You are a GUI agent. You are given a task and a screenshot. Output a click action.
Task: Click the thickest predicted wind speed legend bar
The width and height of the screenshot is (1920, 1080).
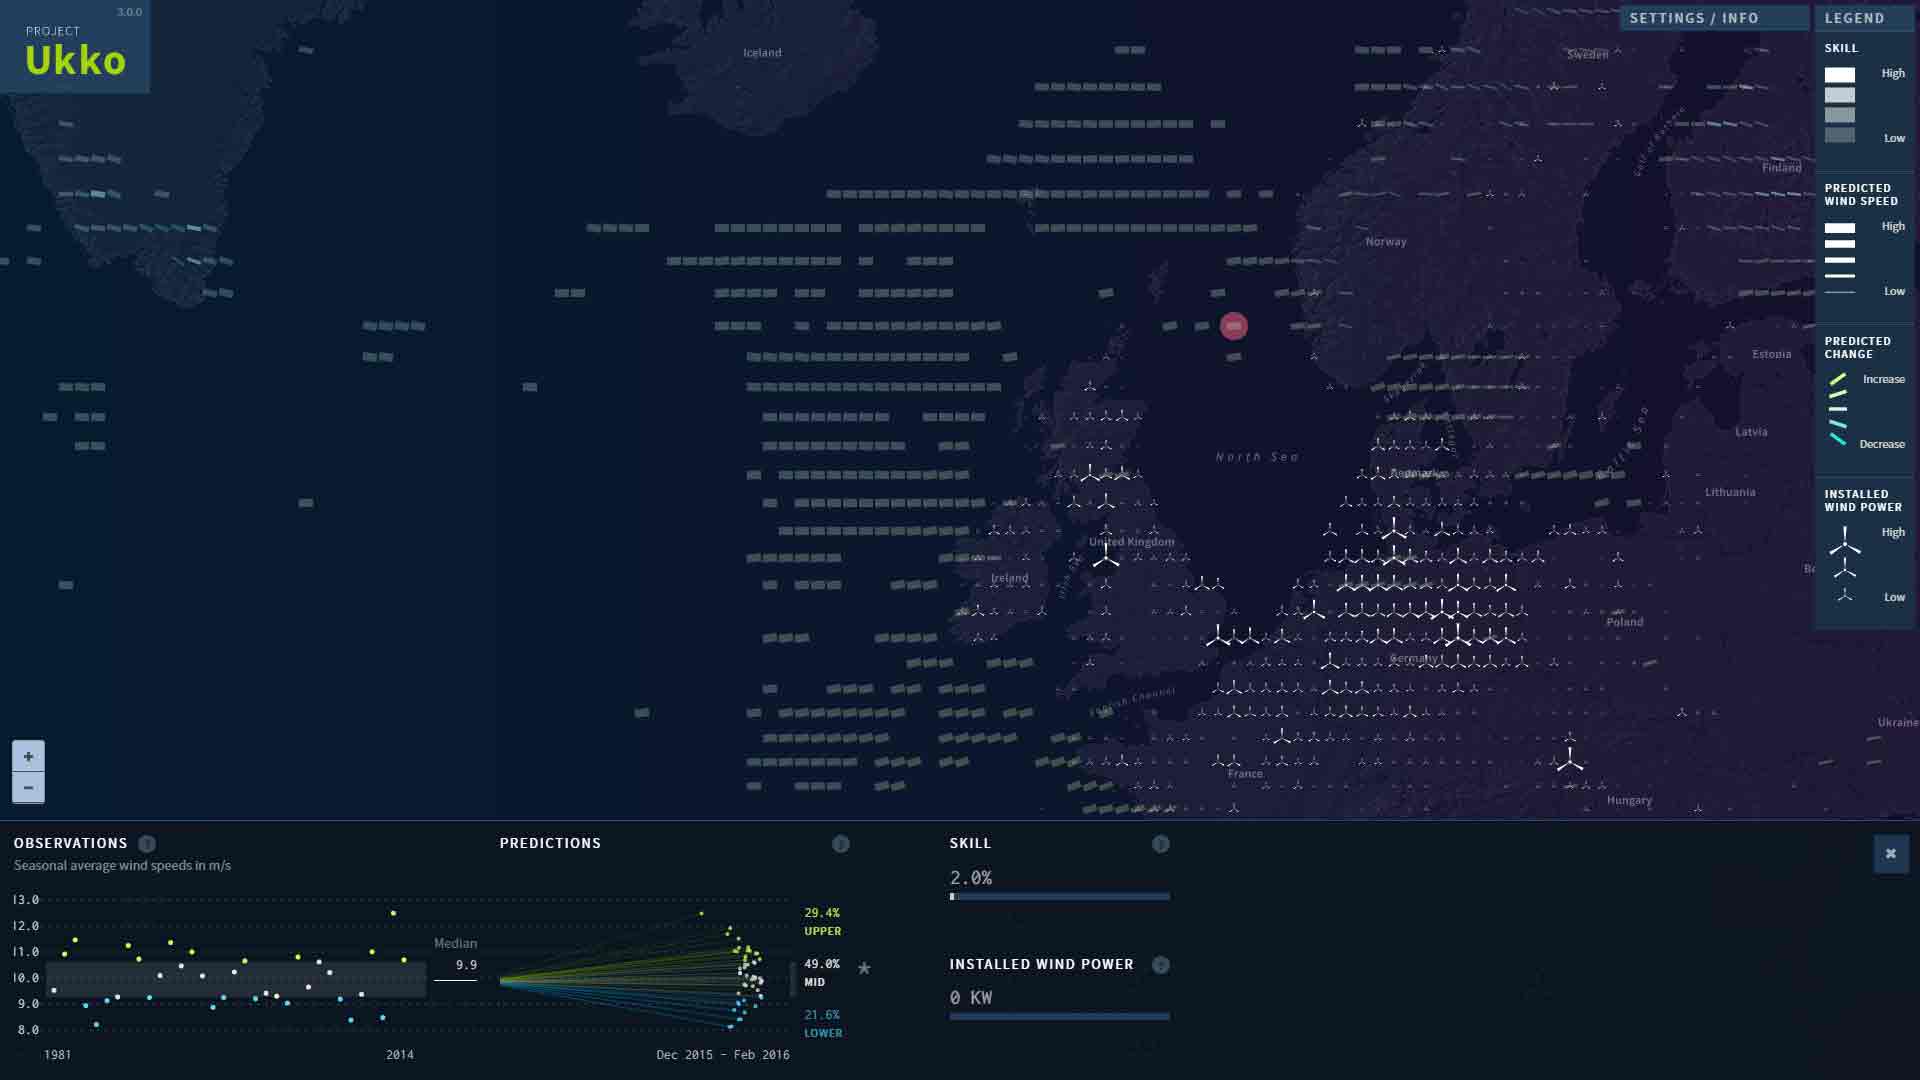click(1840, 228)
